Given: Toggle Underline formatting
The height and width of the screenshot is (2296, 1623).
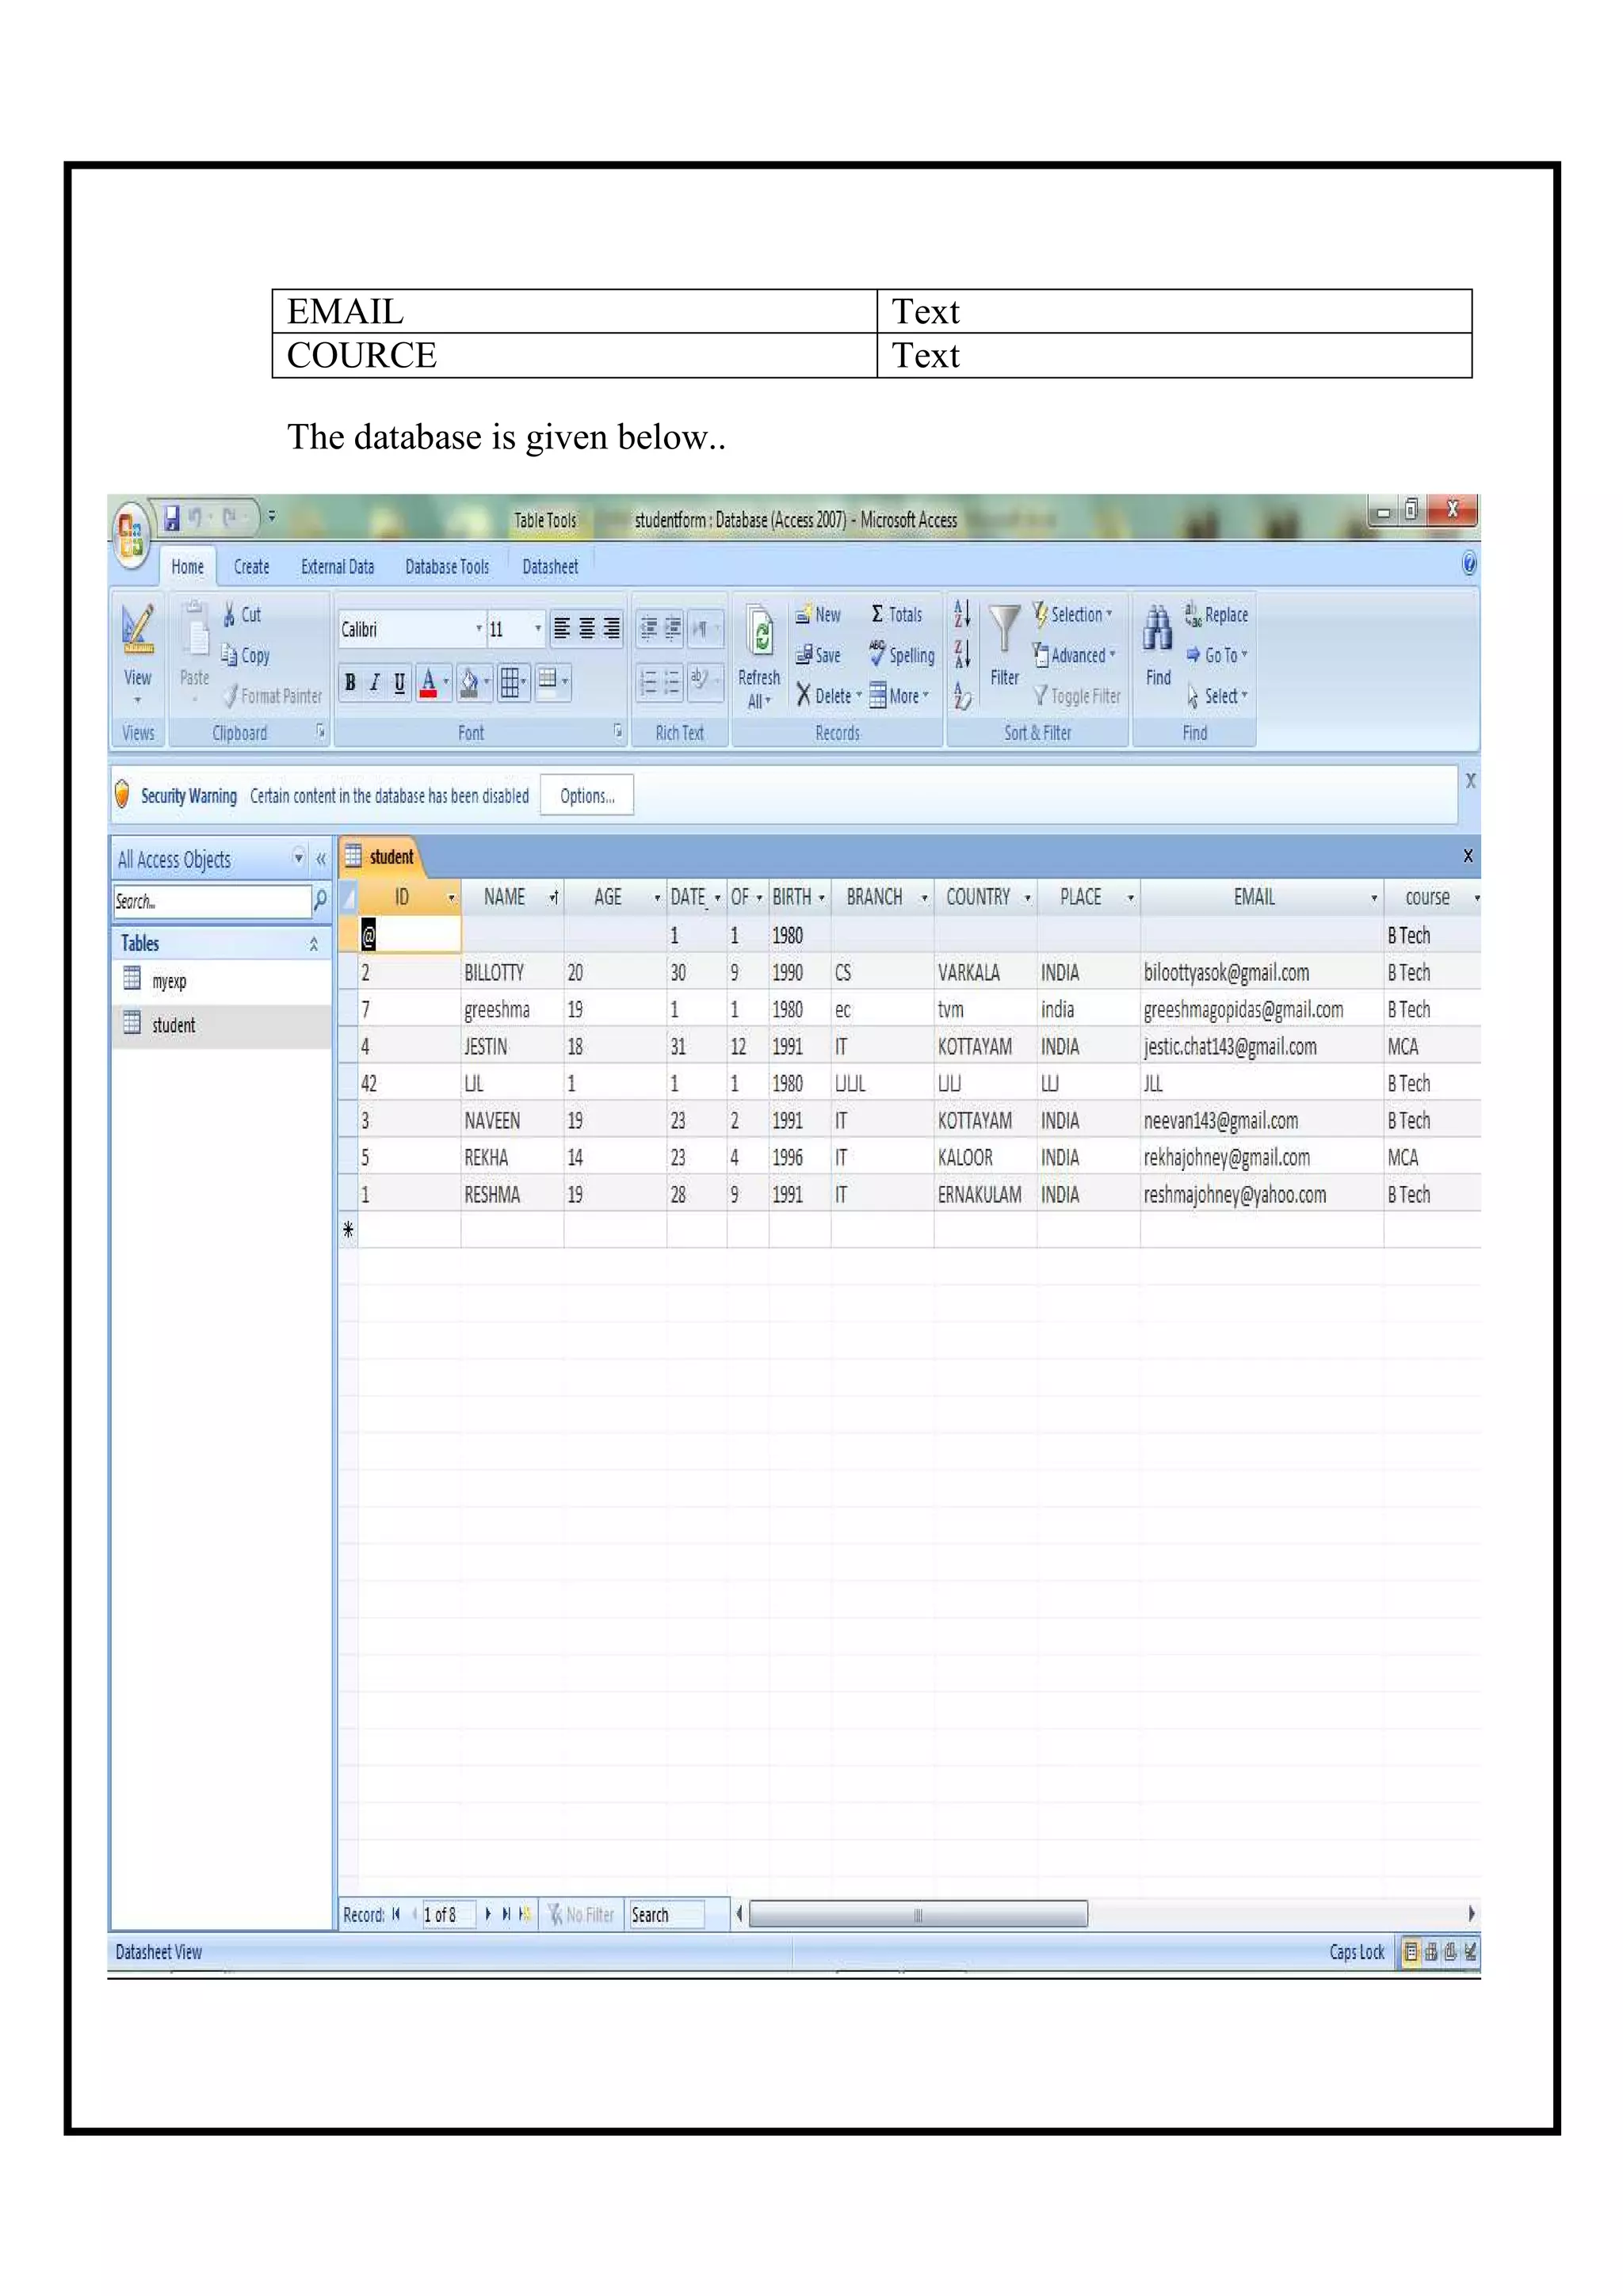Looking at the screenshot, I should 399,682.
